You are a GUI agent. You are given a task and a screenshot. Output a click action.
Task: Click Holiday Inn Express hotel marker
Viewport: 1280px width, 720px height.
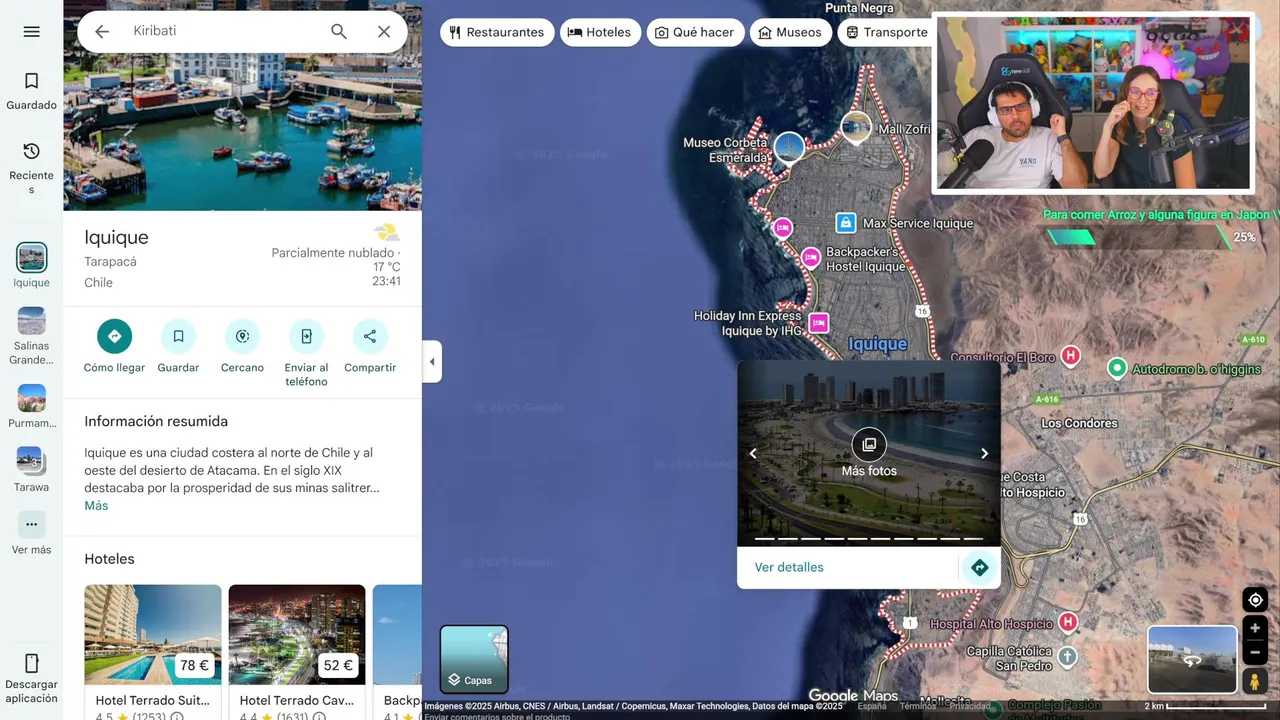coord(819,322)
